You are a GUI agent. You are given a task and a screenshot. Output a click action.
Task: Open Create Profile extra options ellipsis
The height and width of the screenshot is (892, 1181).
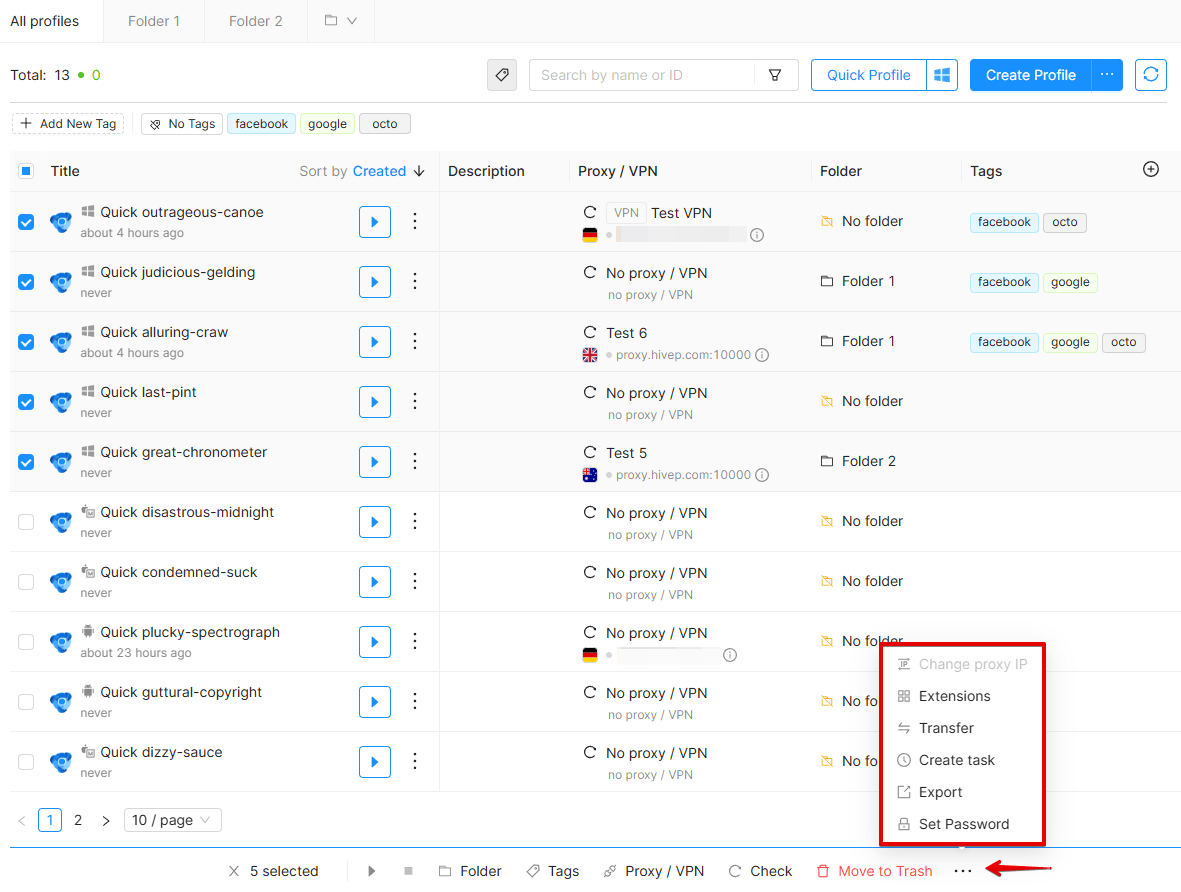point(1106,75)
